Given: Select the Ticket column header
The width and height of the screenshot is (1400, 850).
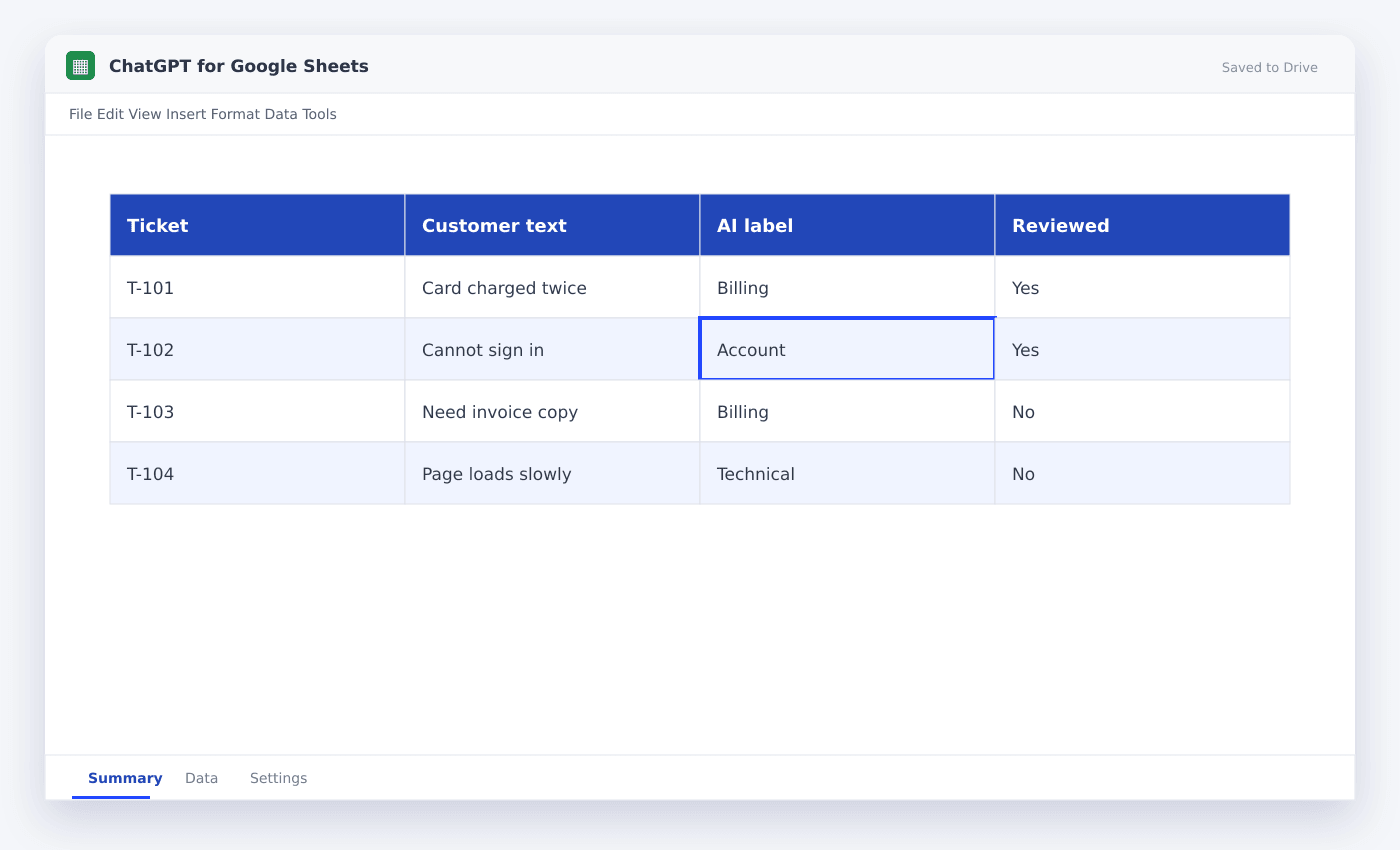Looking at the screenshot, I should point(258,225).
